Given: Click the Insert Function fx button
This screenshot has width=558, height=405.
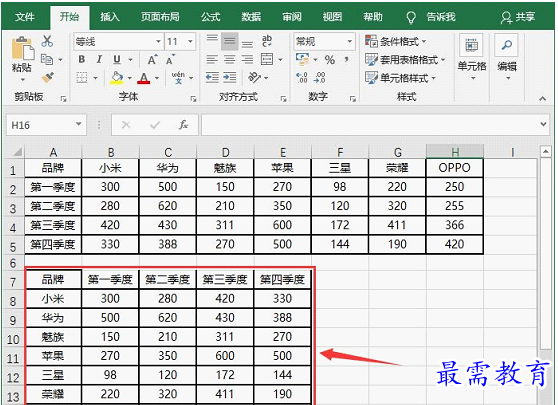Looking at the screenshot, I should 183,125.
